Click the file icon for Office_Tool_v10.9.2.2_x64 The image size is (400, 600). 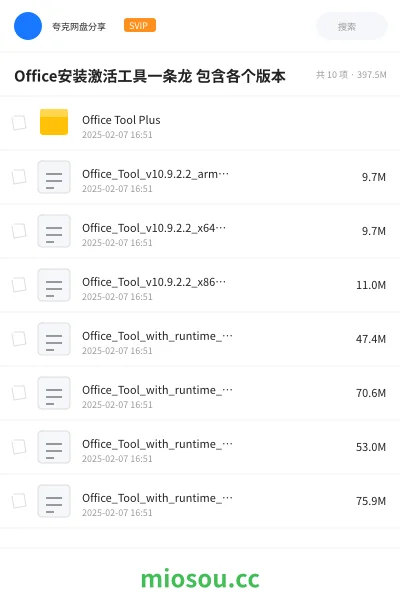(54, 231)
